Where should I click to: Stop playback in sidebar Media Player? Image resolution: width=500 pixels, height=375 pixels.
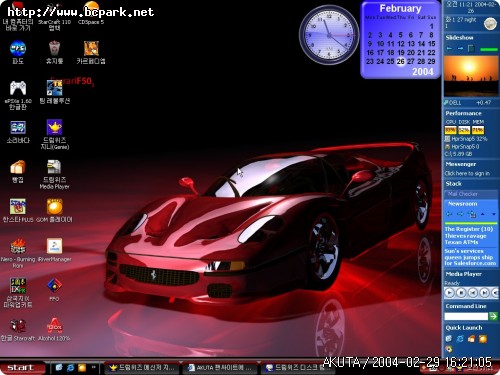click(x=461, y=293)
